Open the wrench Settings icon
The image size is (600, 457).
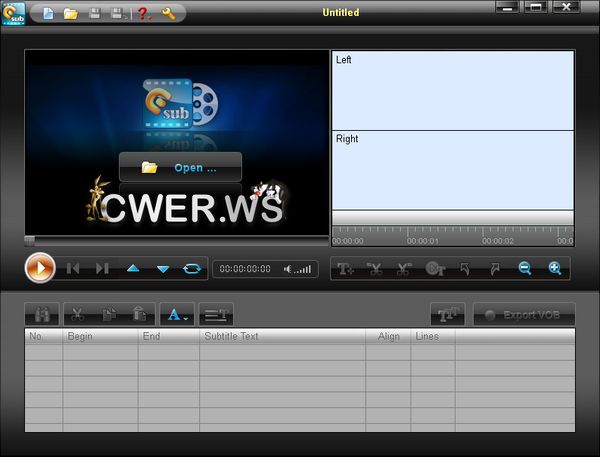tap(168, 13)
